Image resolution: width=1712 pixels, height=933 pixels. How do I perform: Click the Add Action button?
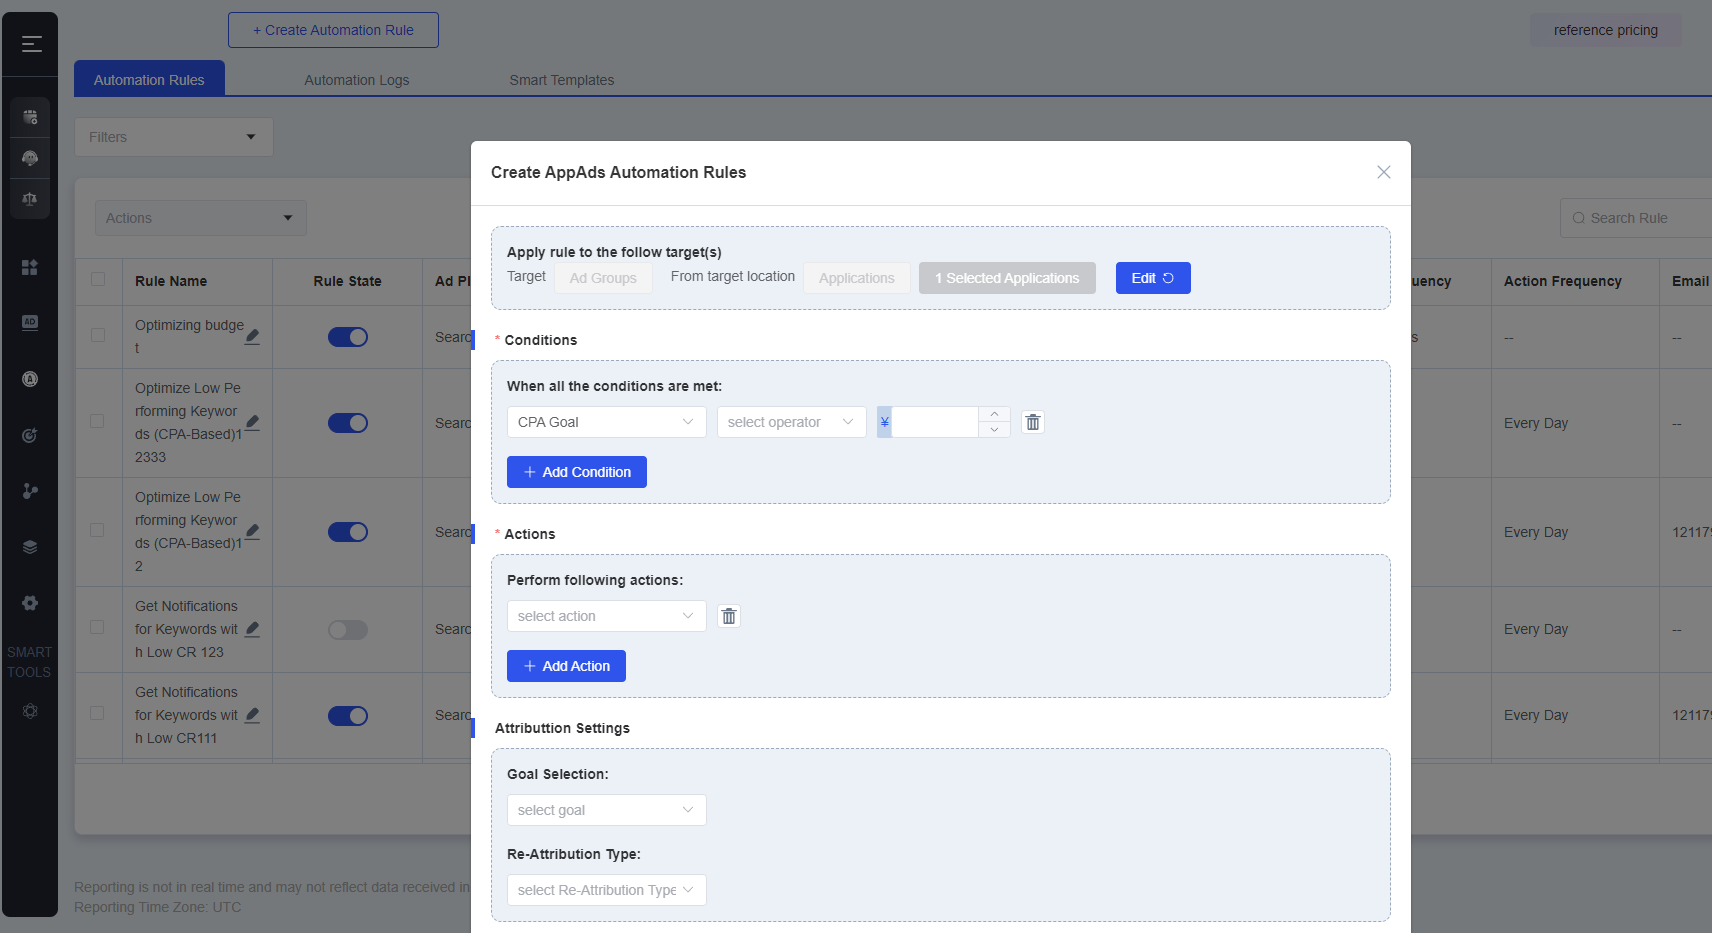(x=566, y=666)
